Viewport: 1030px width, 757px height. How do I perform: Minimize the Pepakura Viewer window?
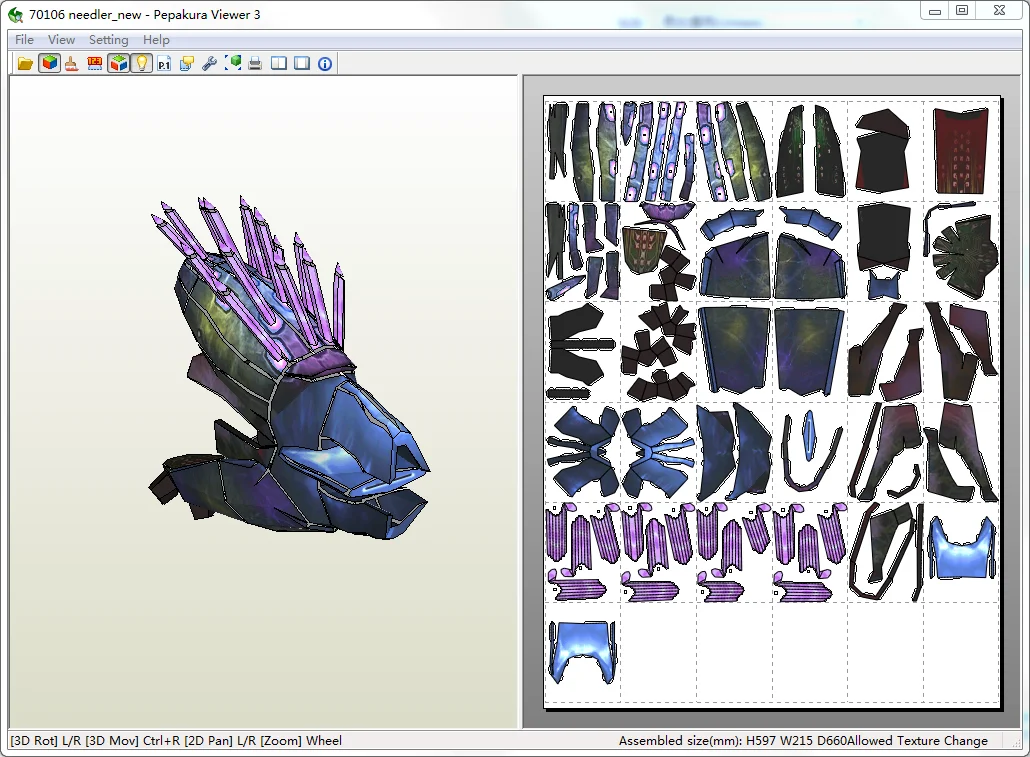(935, 11)
